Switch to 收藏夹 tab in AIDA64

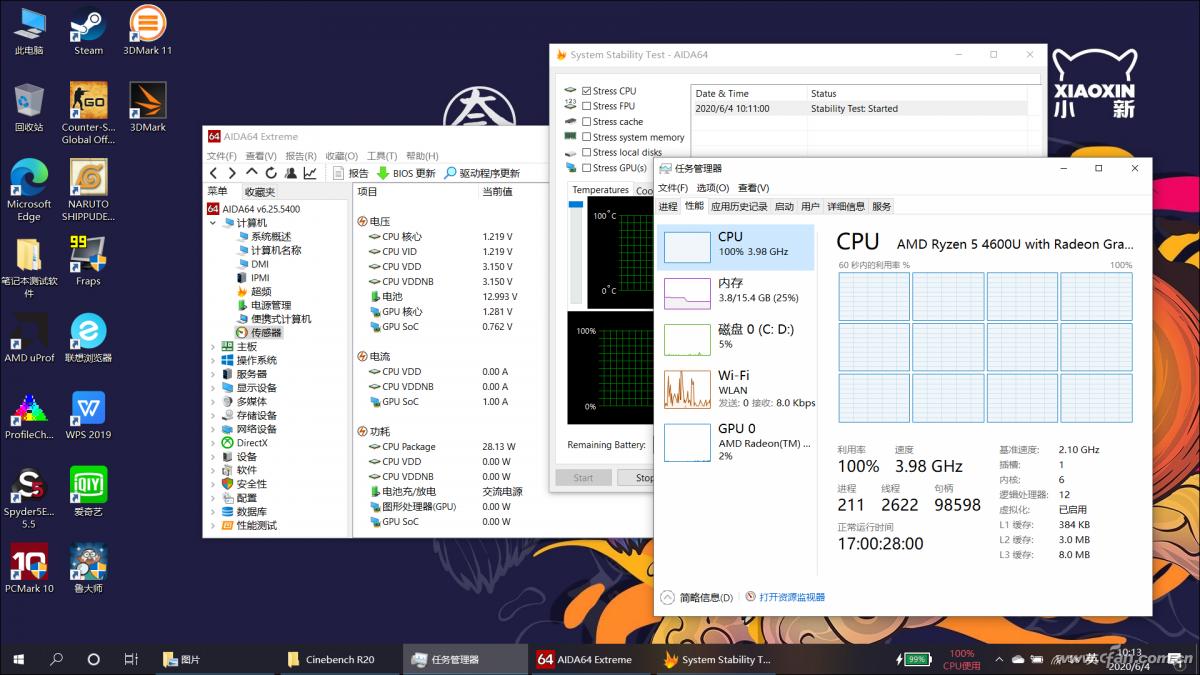259,192
